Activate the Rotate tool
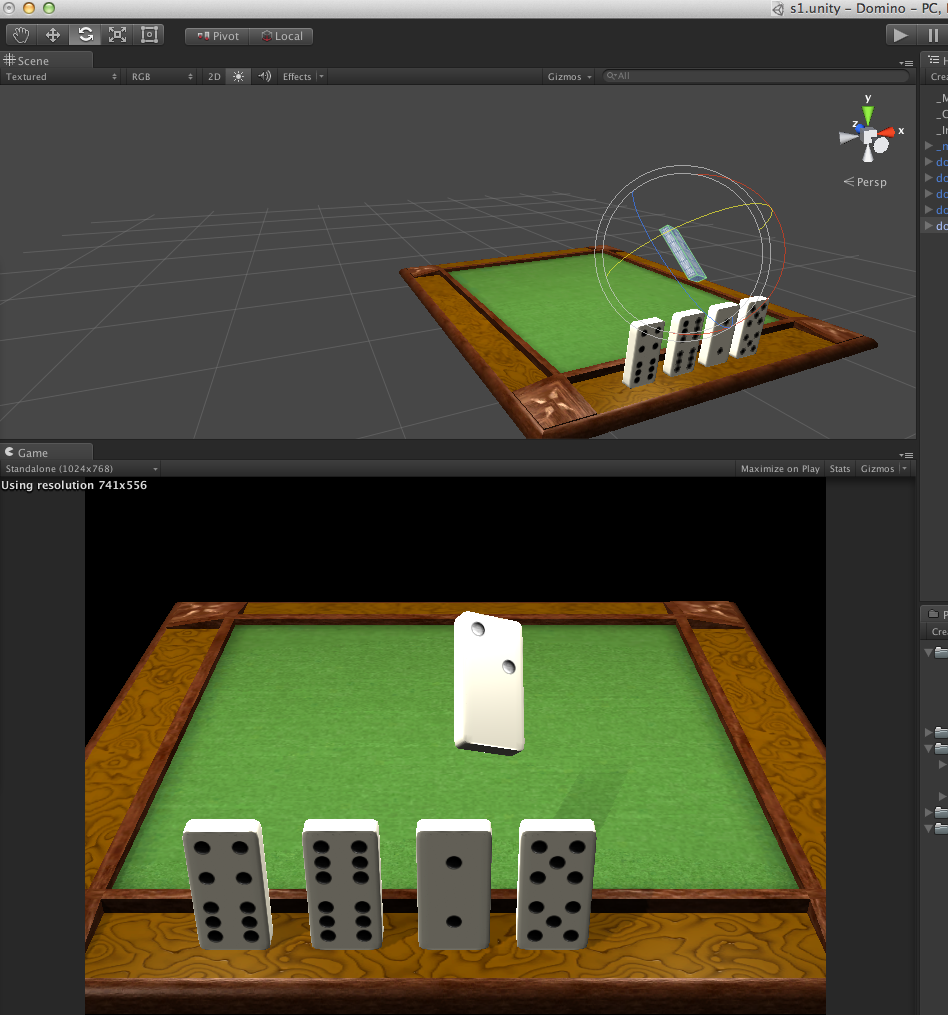The height and width of the screenshot is (1015, 948). [84, 34]
